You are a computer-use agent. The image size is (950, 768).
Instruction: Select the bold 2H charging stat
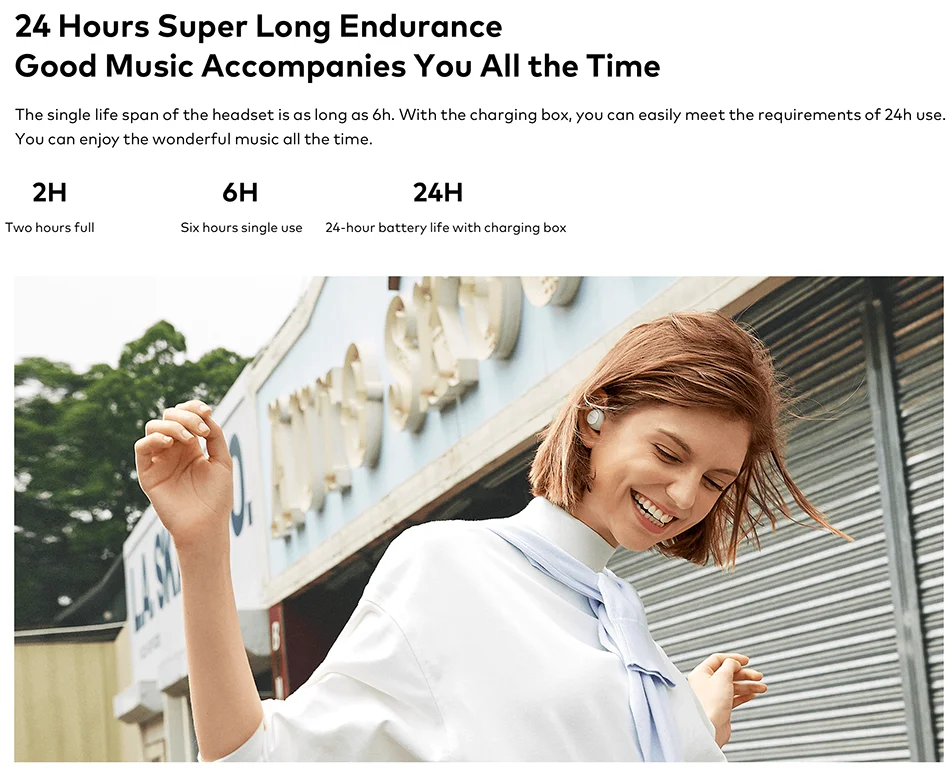pos(49,193)
